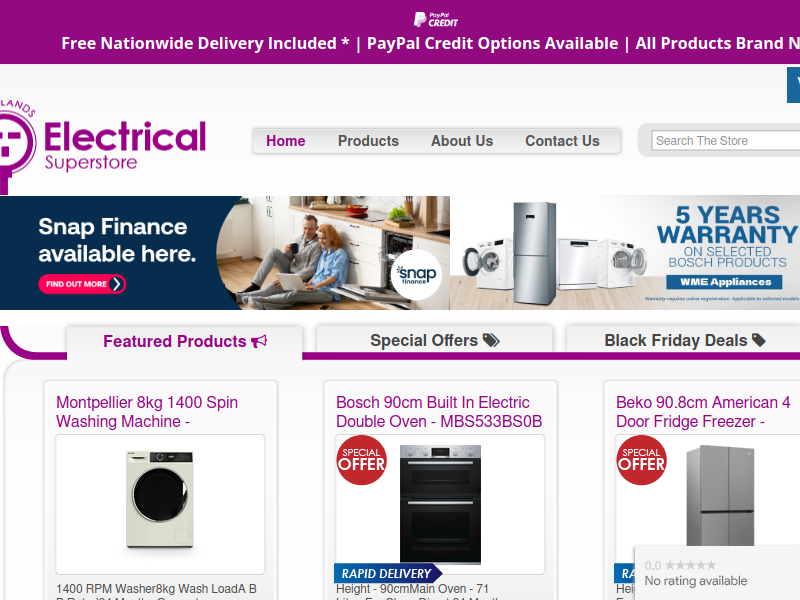Click the Find Out More button

point(82,284)
